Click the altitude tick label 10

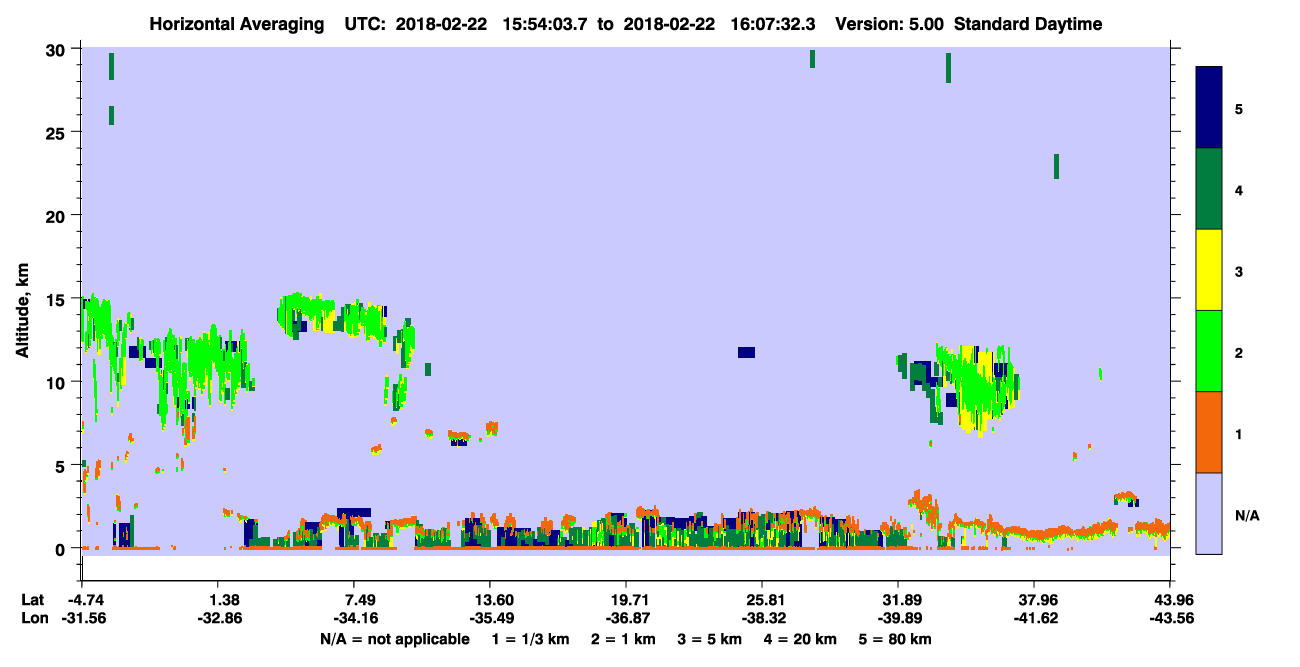57,382
